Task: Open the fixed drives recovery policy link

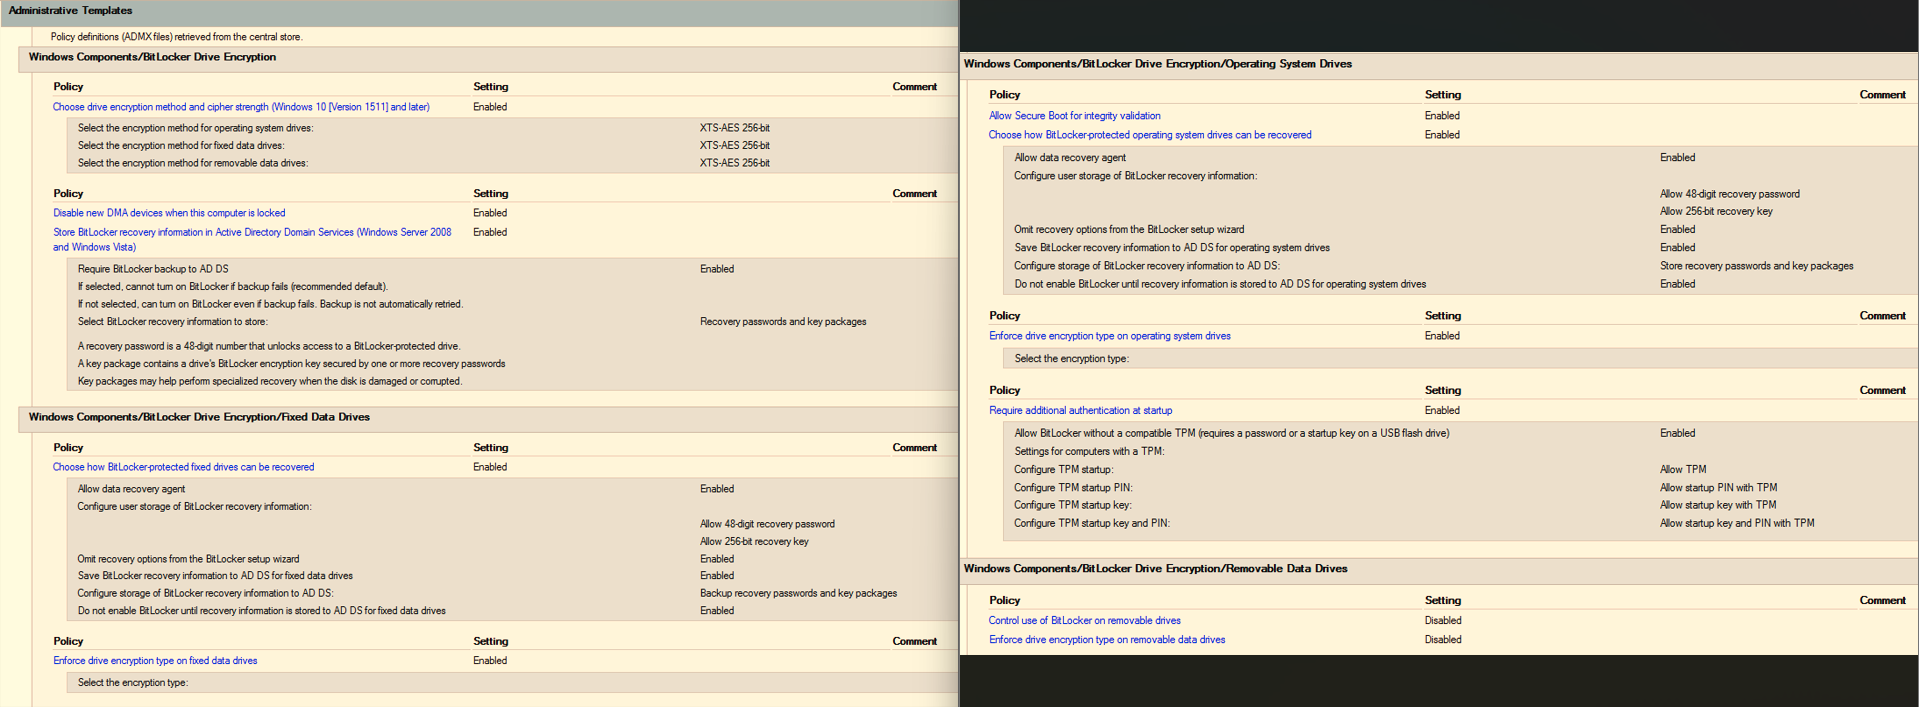Action: click(x=183, y=467)
